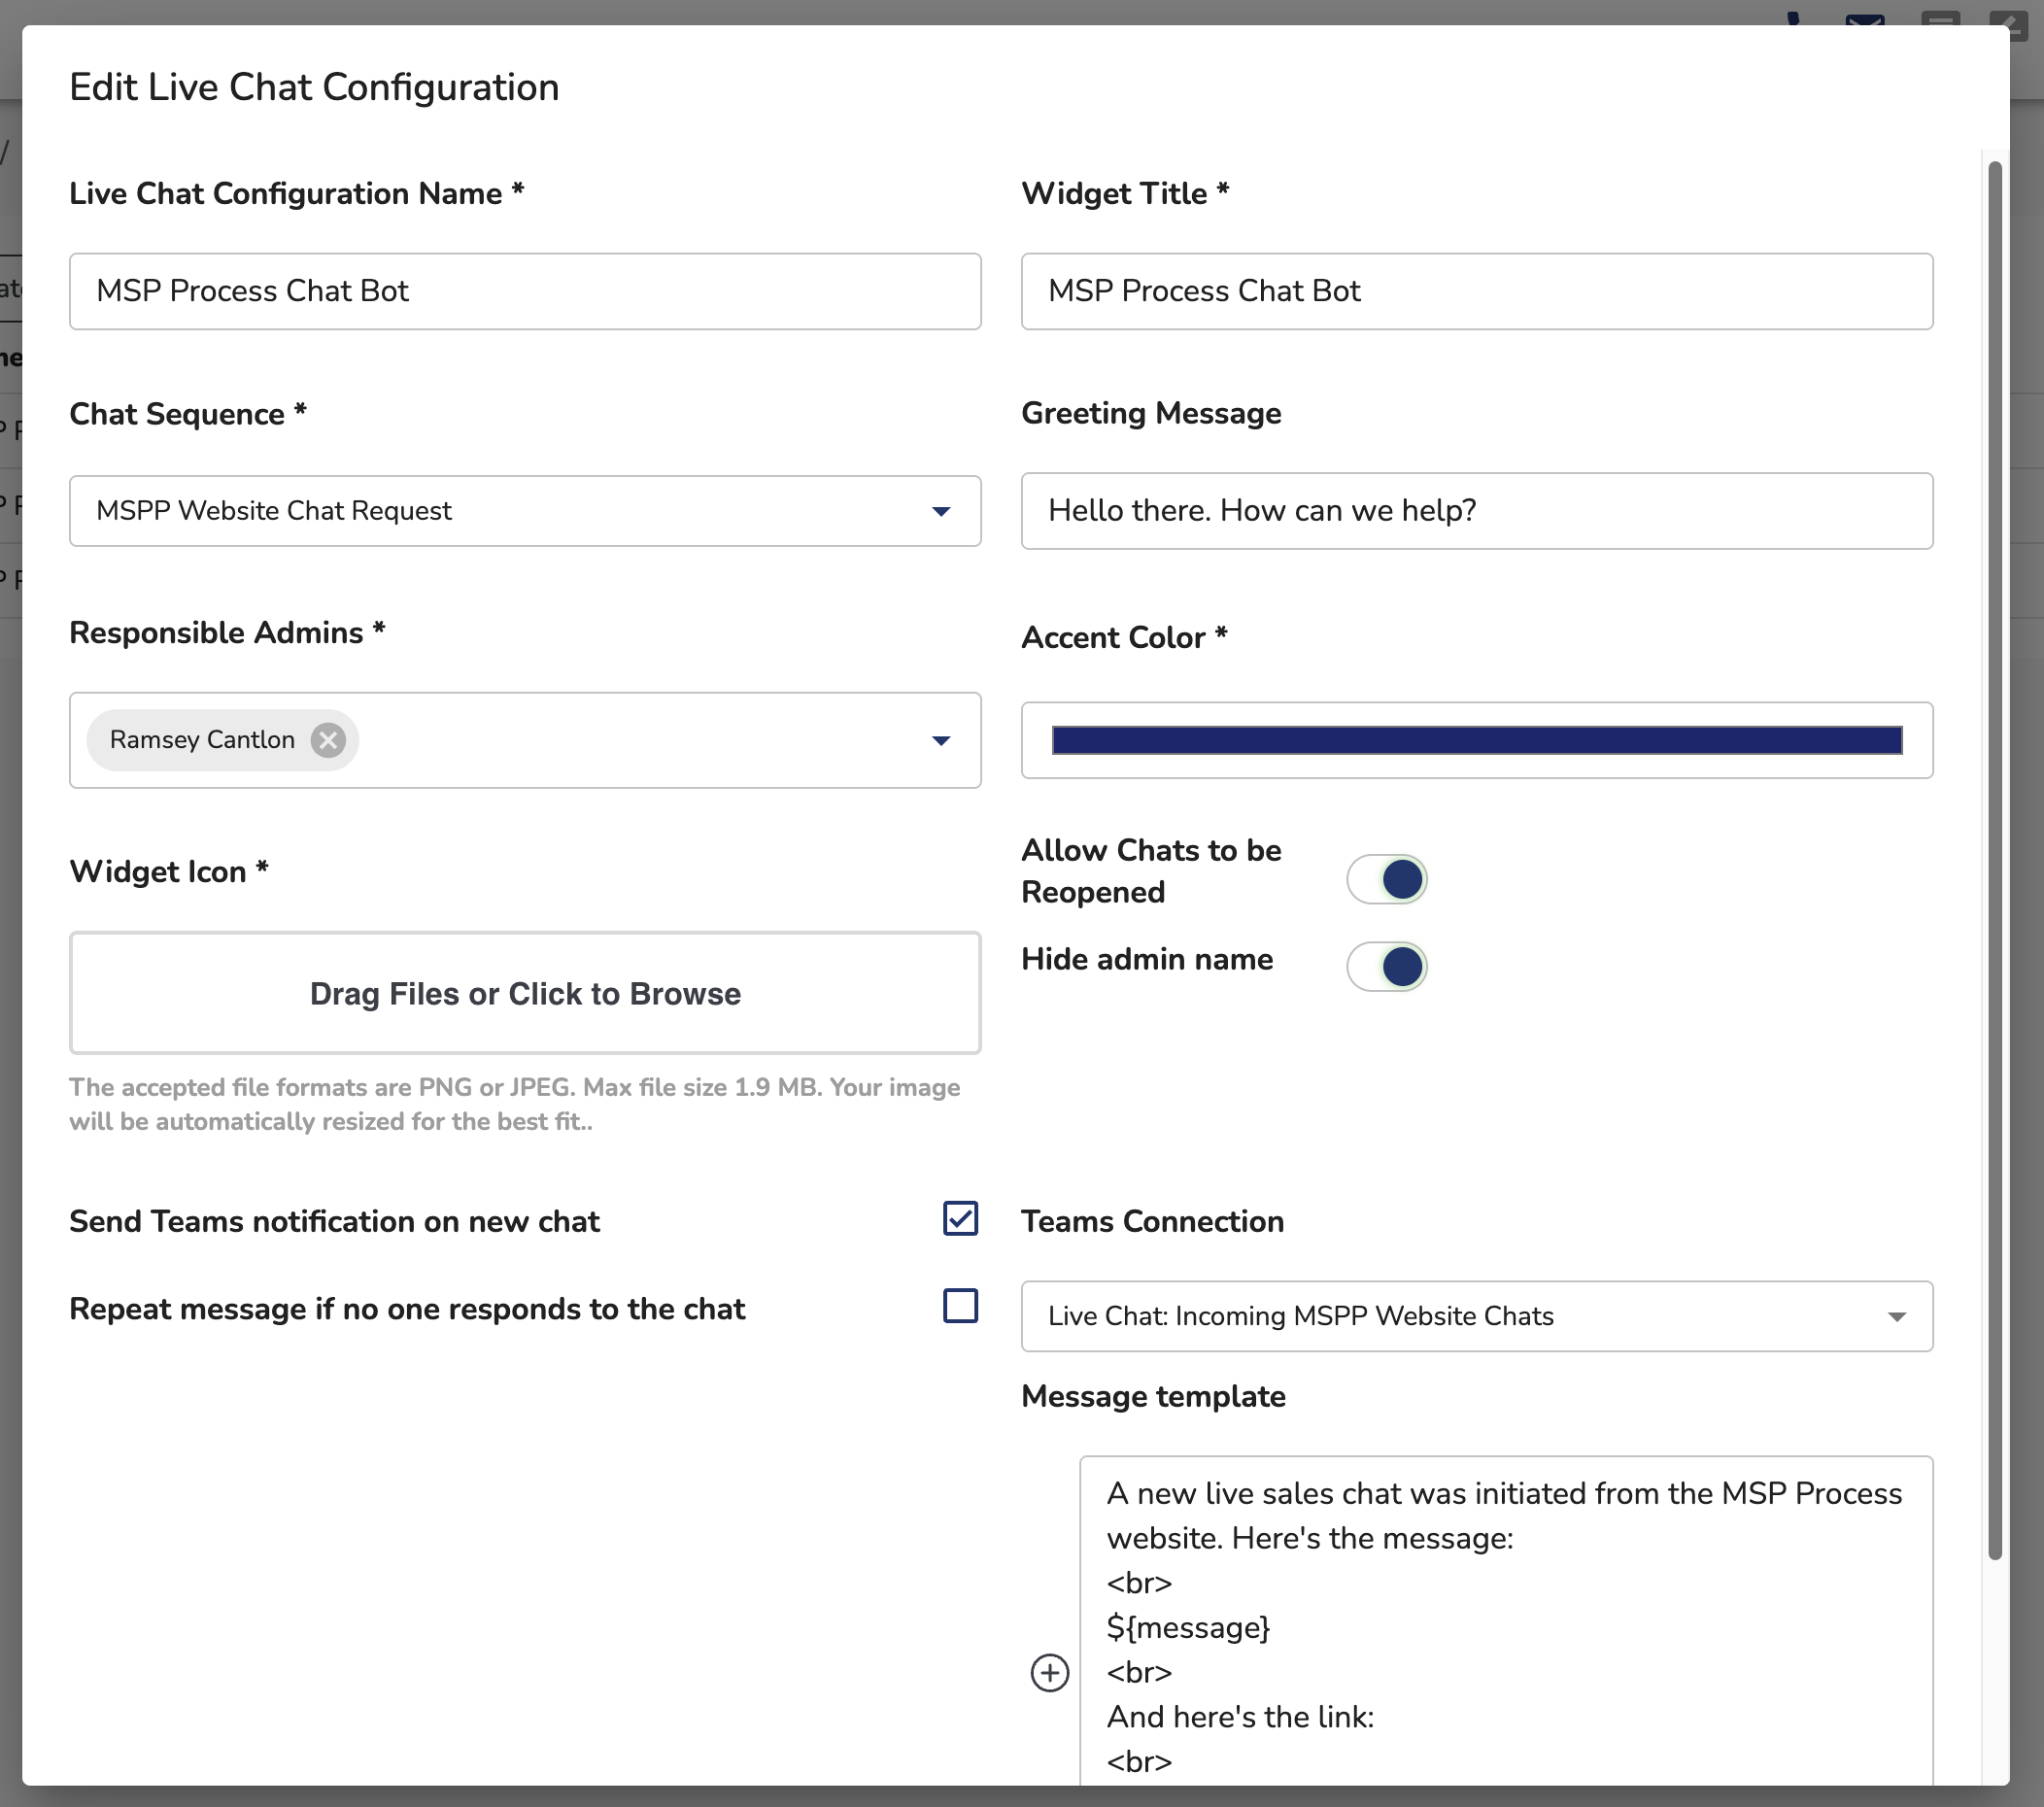Expand the Responsible Admins dropdown arrow
This screenshot has width=2044, height=1807.
940,740
